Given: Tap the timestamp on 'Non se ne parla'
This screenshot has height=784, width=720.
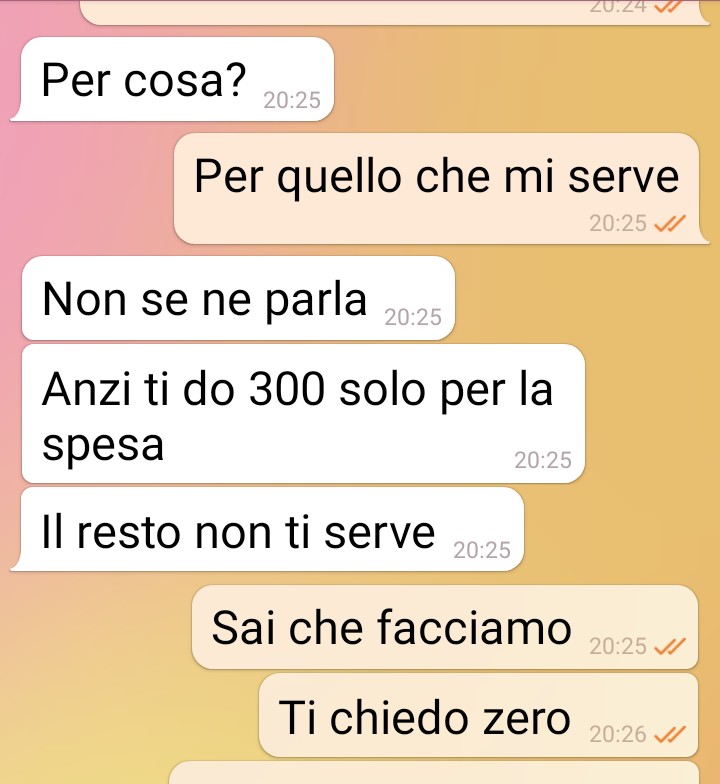Looking at the screenshot, I should [413, 317].
